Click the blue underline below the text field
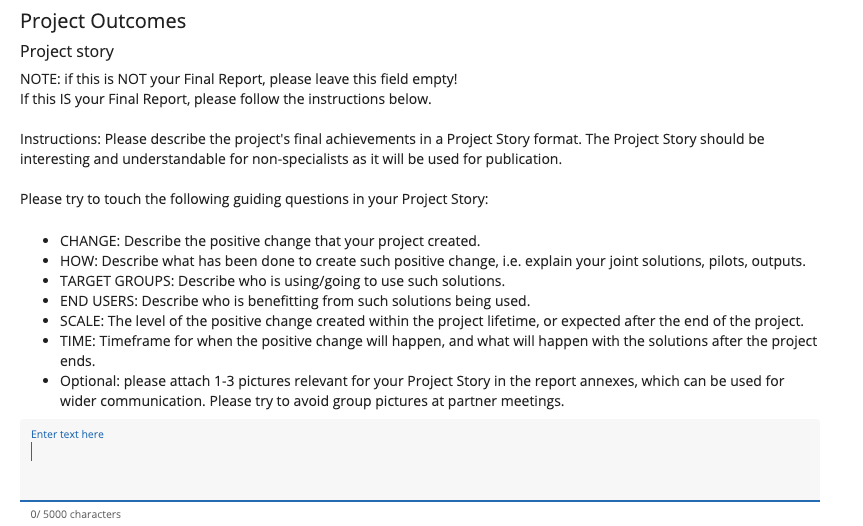Screen dimensions: 863x526 420,500
